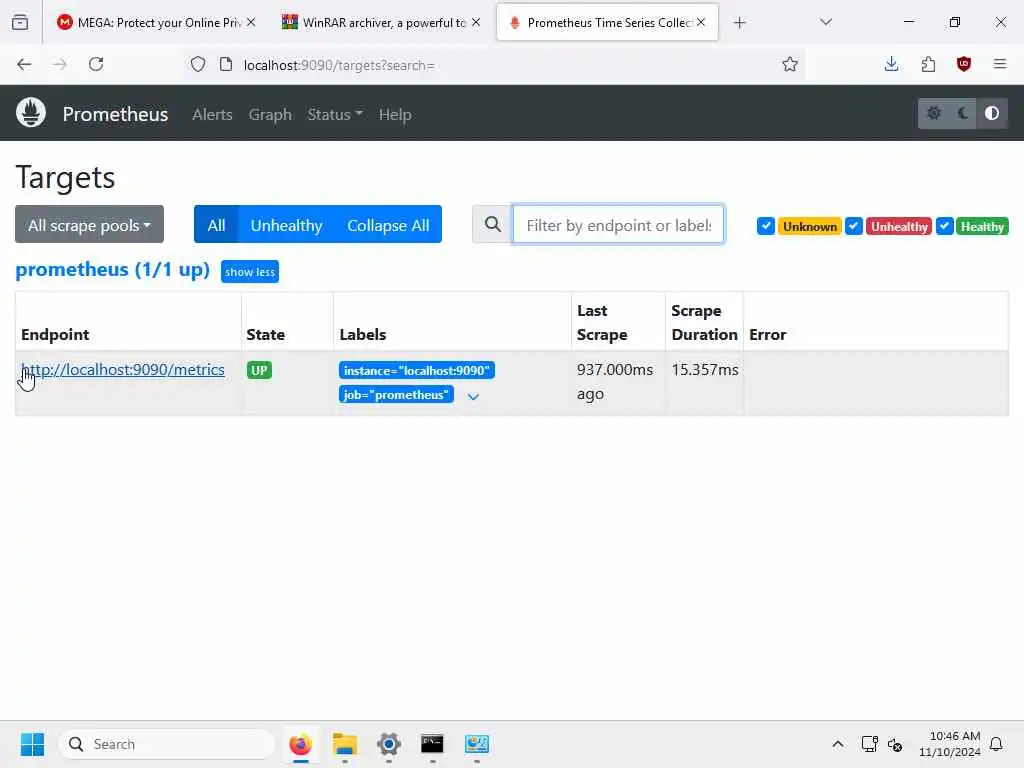Bookmark this page with star icon

(790, 65)
